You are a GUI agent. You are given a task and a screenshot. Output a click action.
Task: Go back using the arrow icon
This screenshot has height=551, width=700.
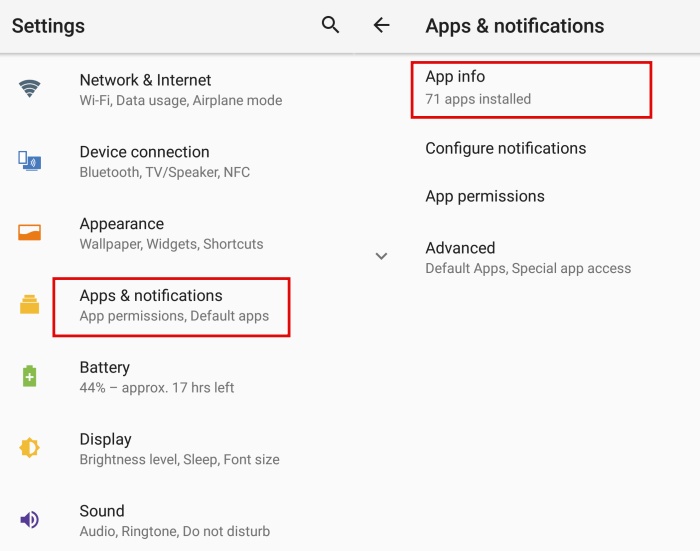coord(381,25)
